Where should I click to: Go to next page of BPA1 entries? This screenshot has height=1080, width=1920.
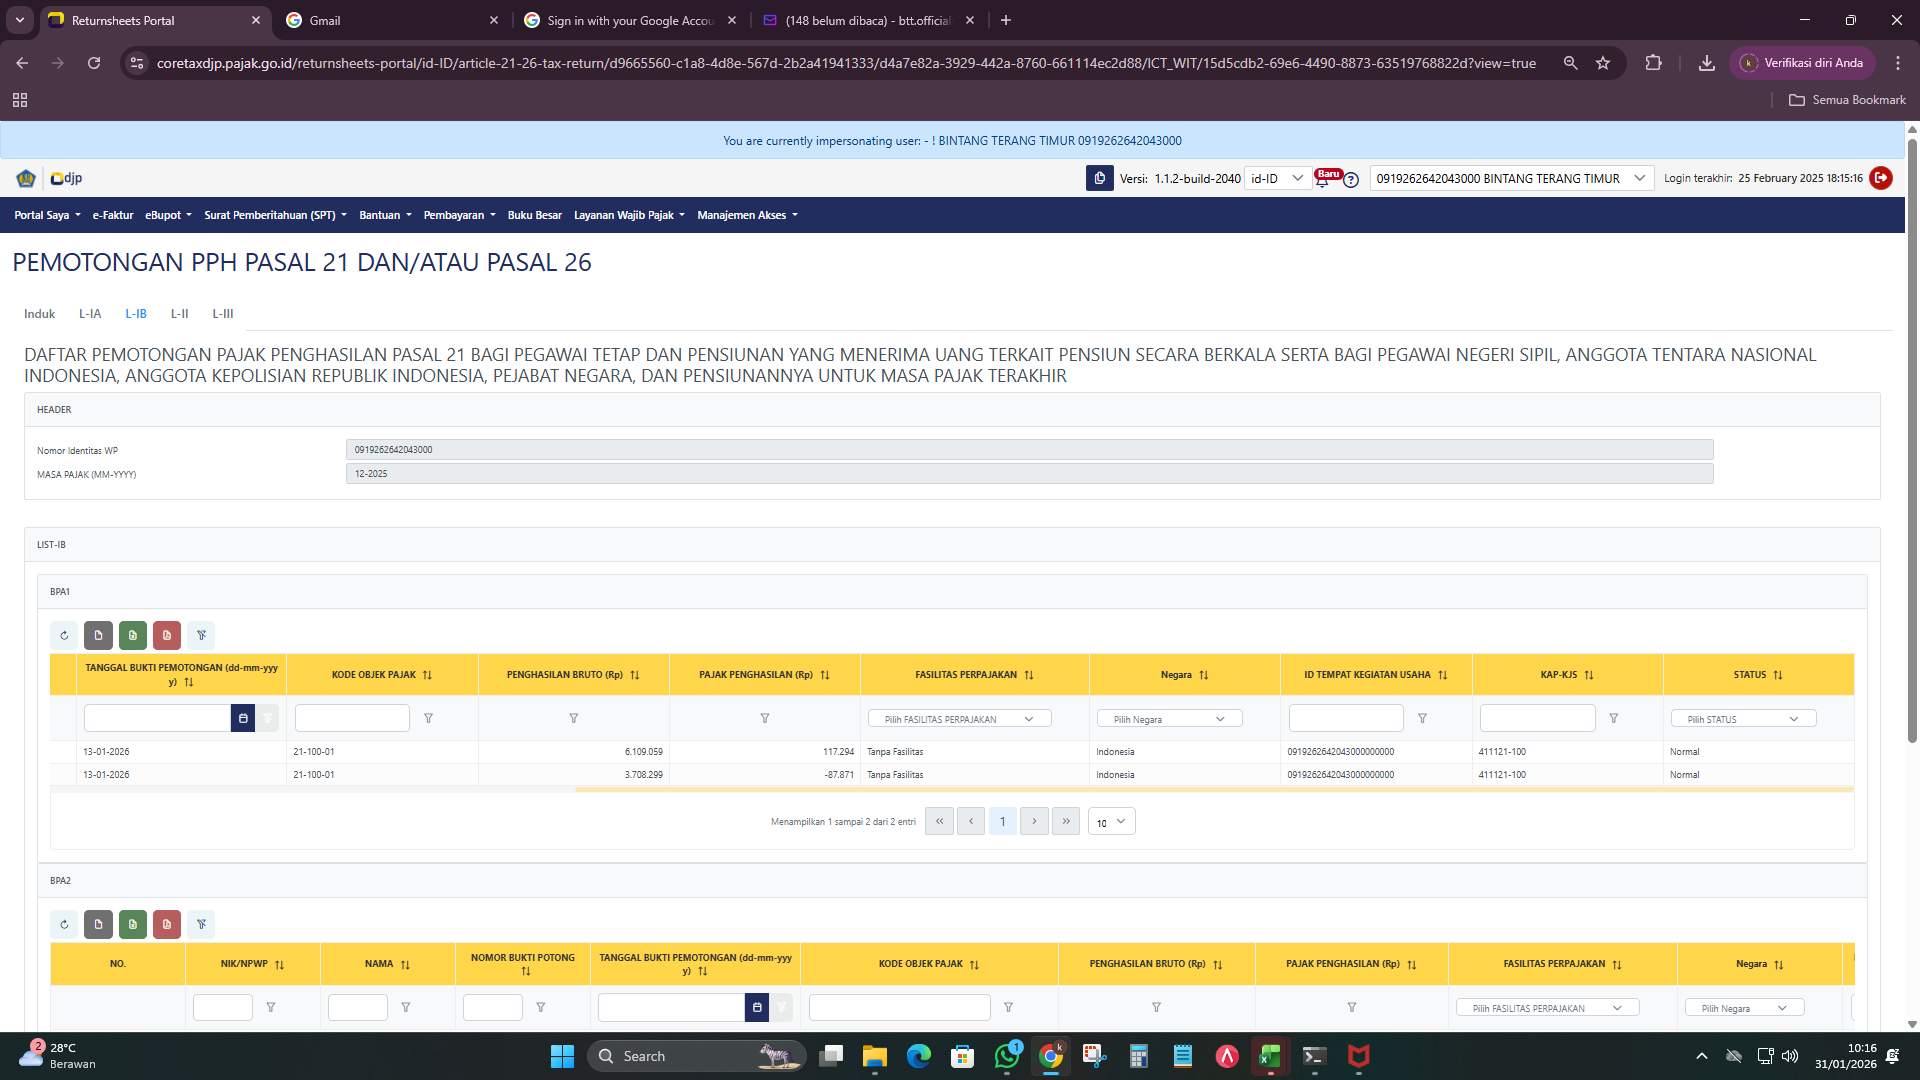(x=1034, y=821)
